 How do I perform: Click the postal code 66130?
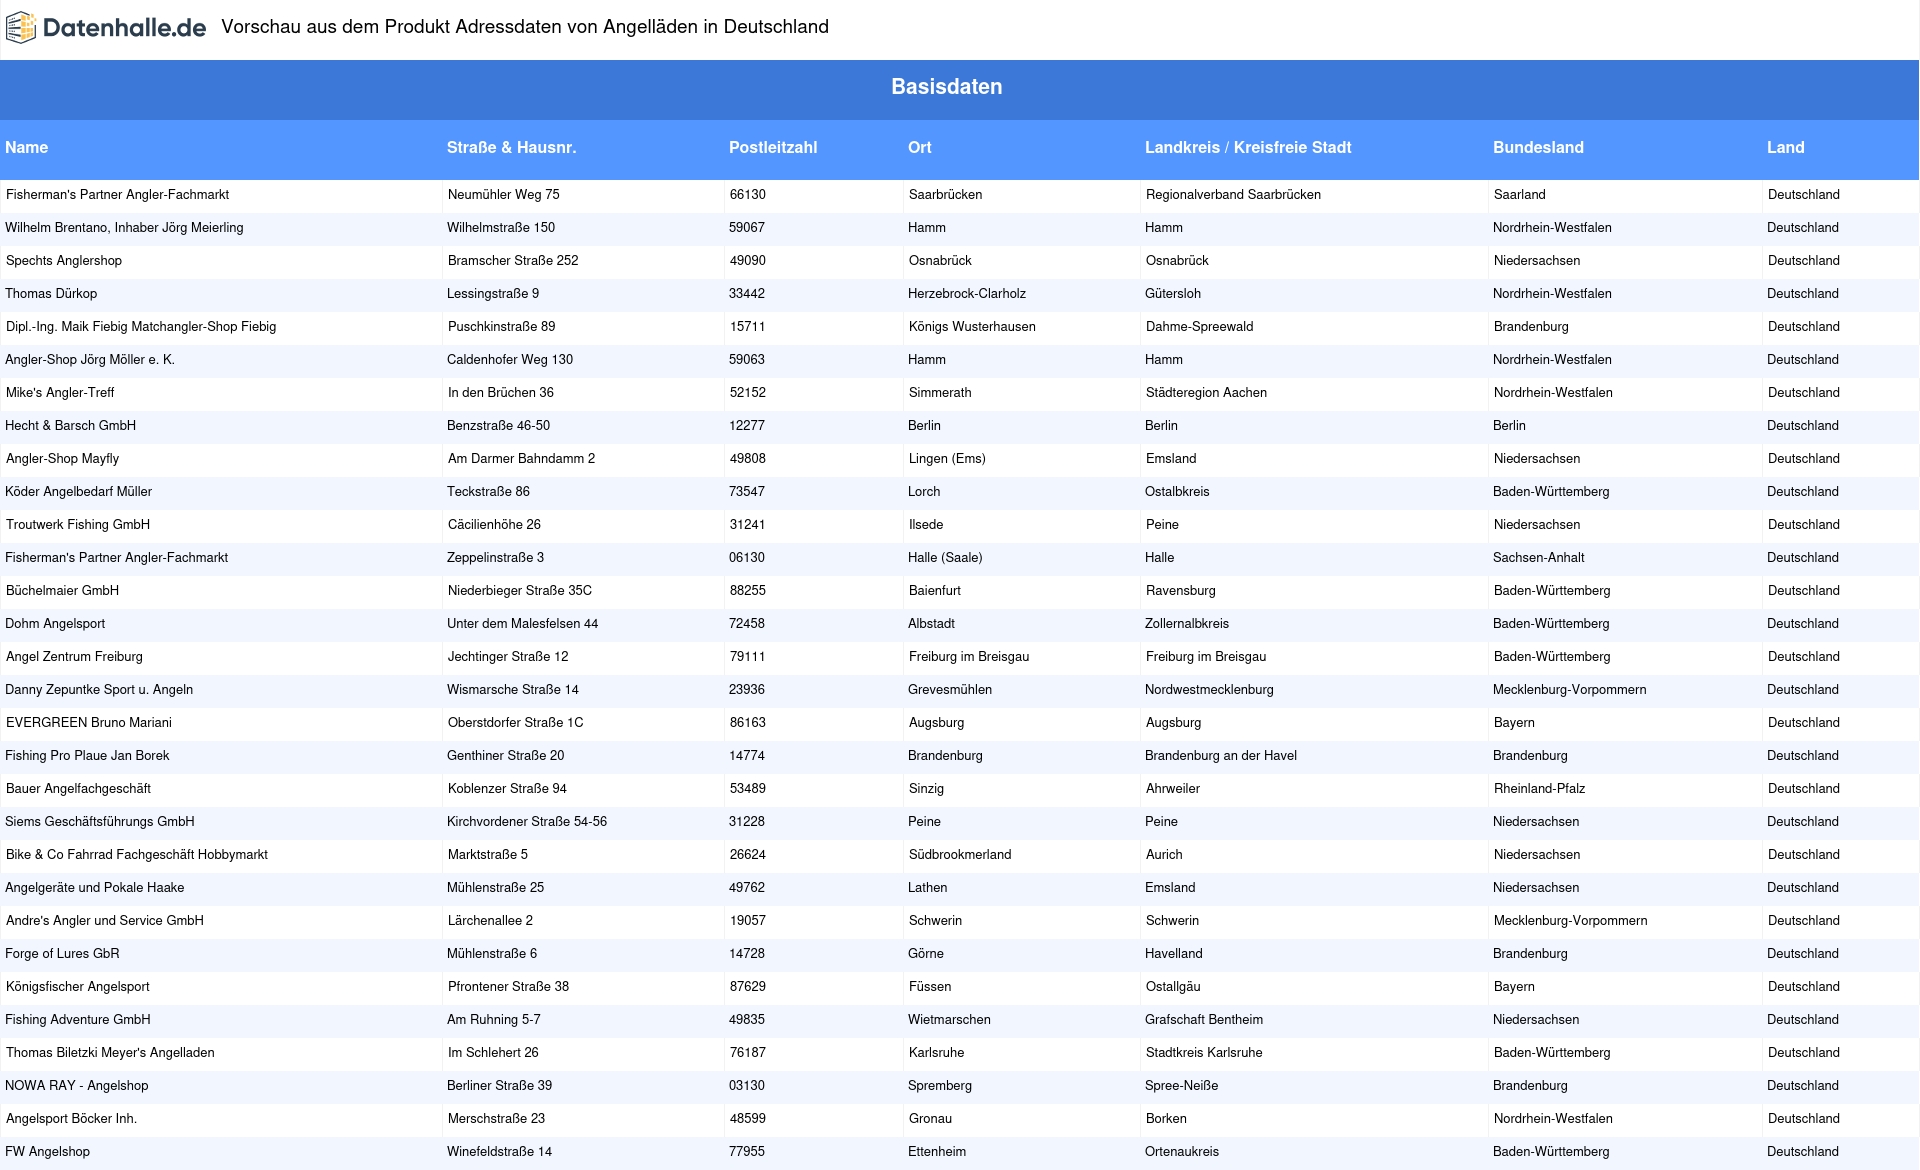748,195
